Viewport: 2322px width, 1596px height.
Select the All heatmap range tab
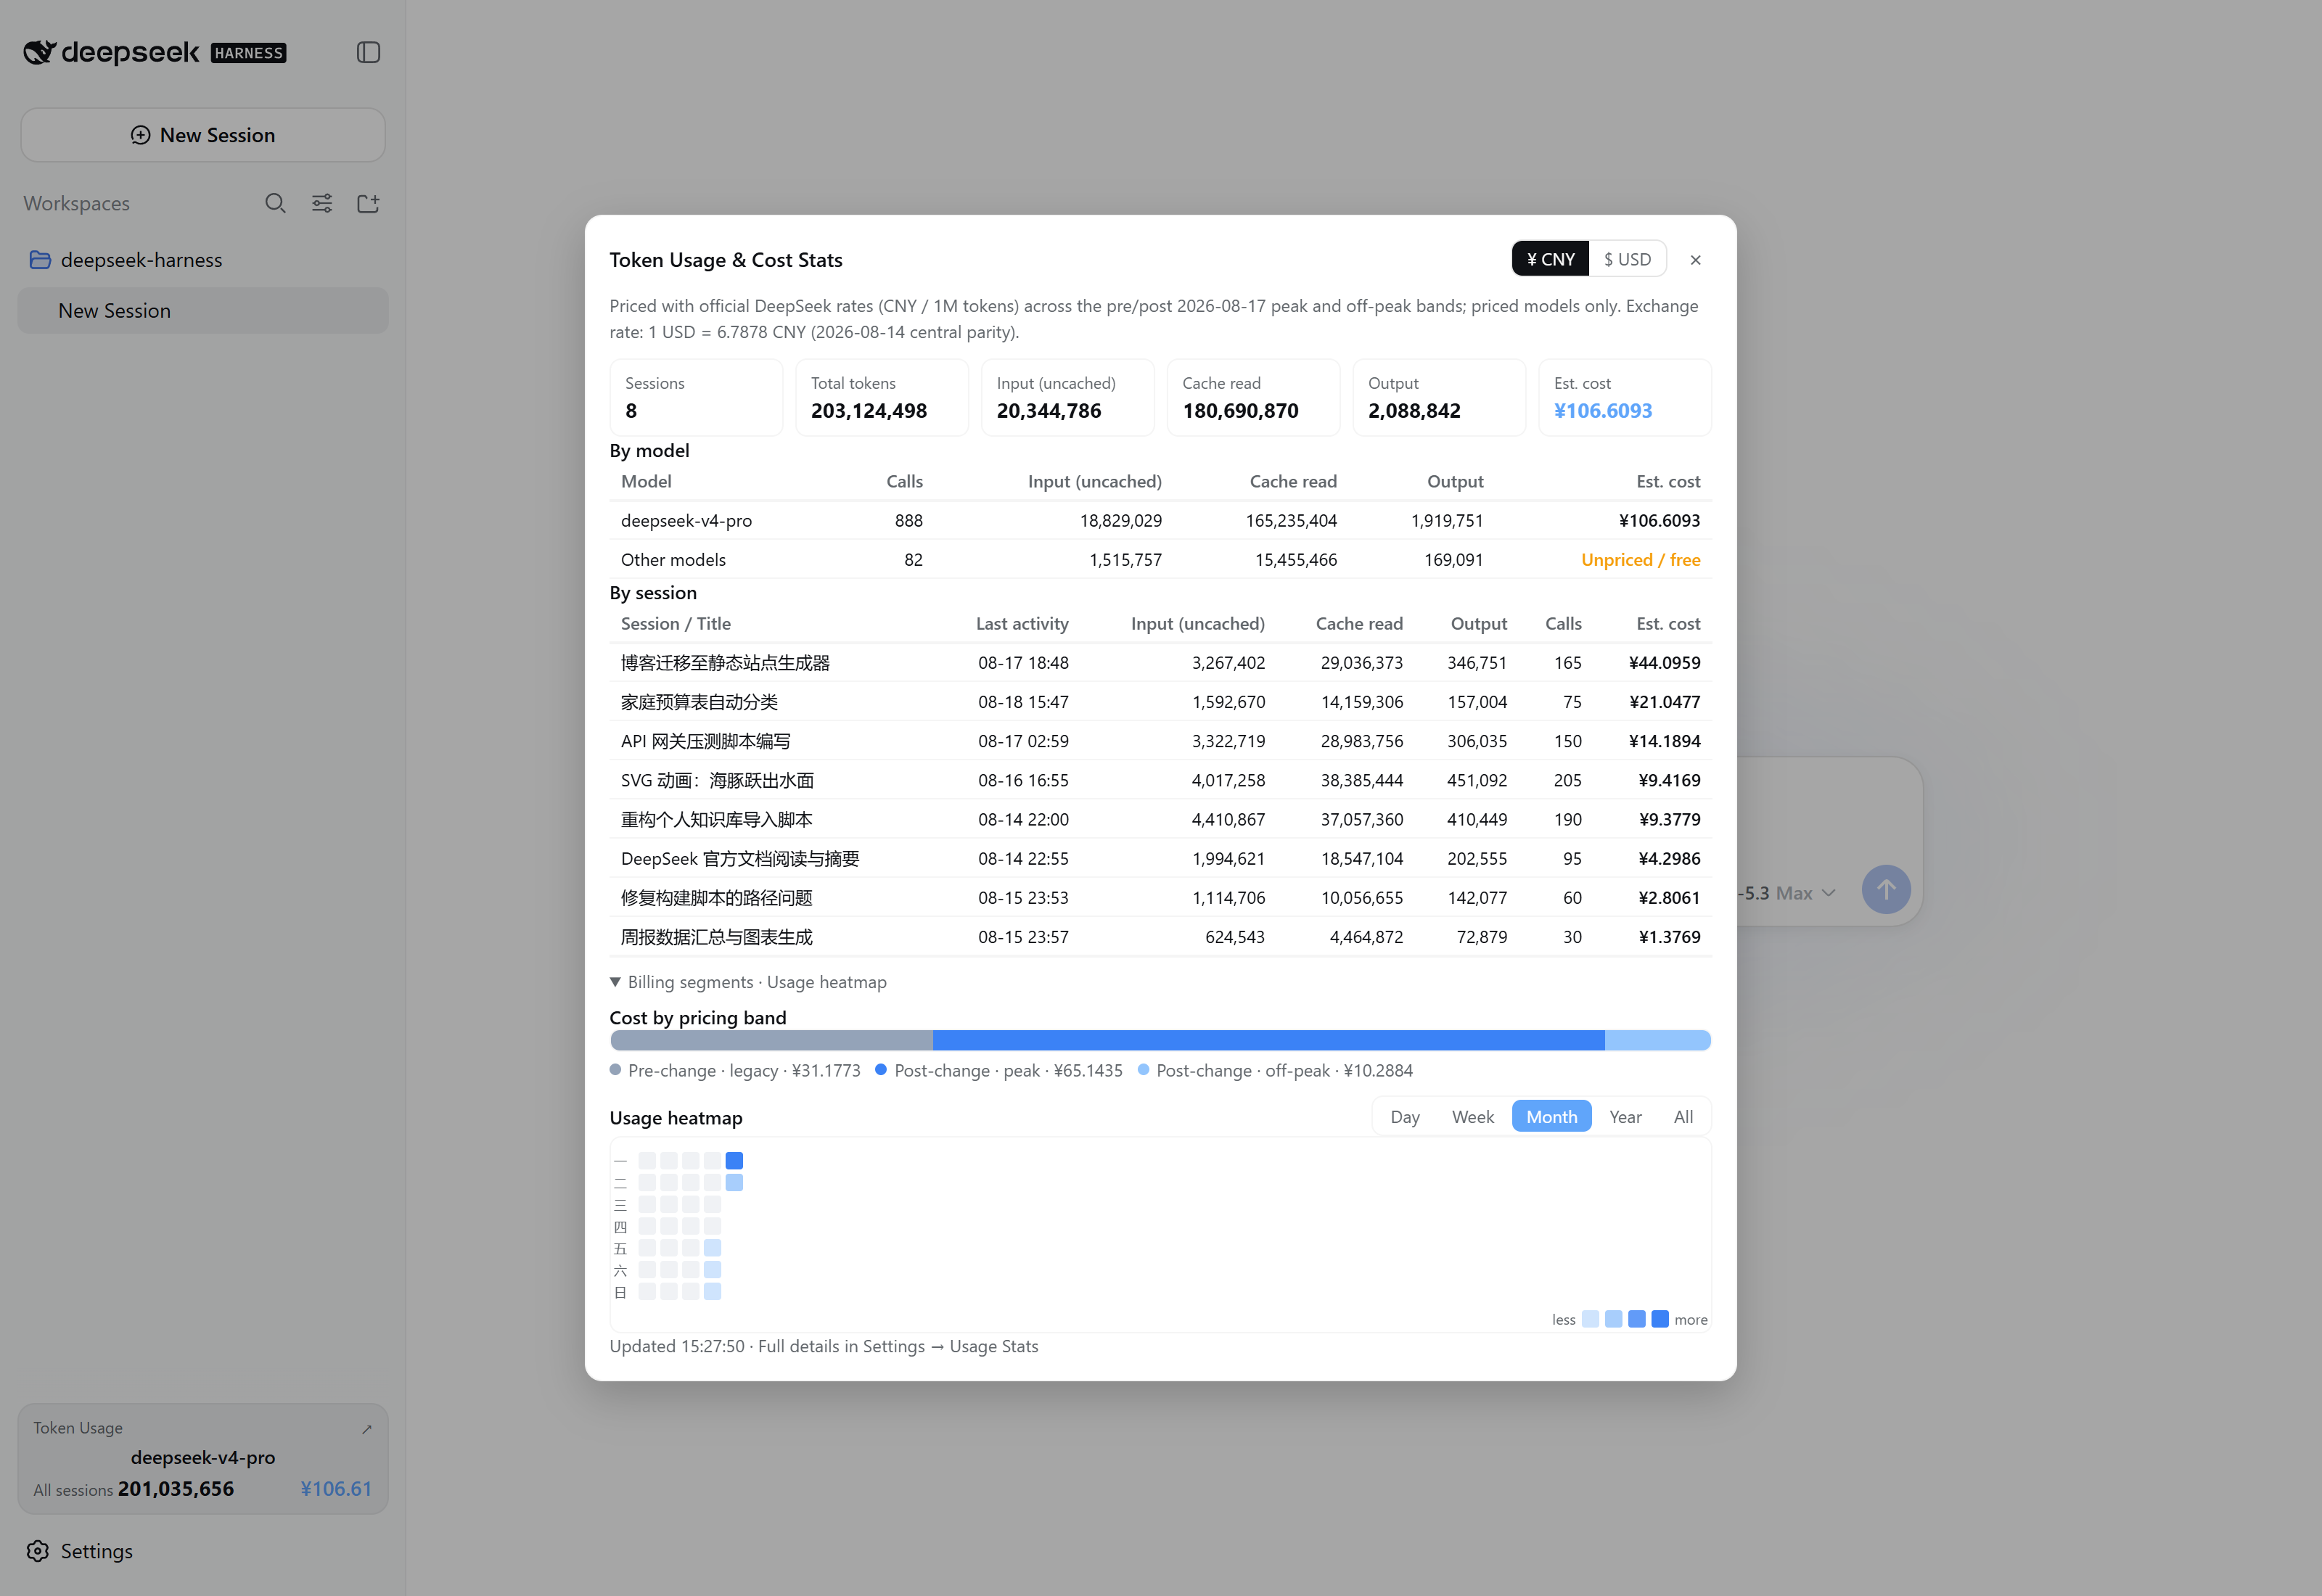1683,1117
